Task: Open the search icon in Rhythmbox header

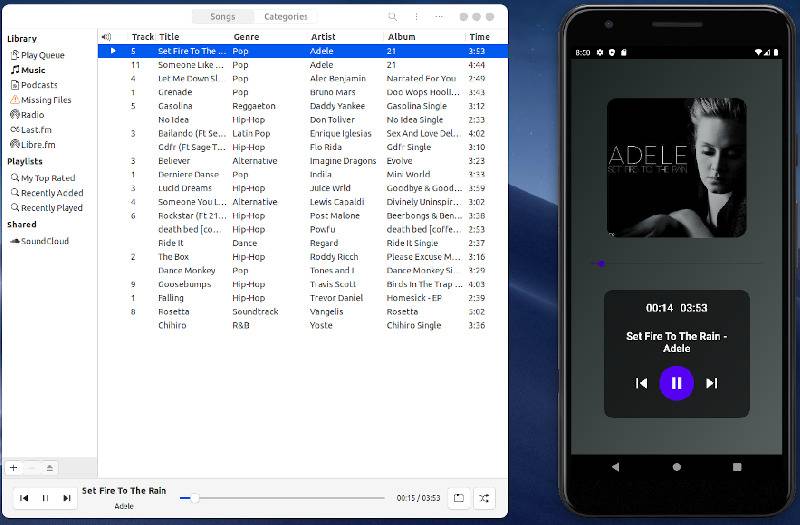Action: pyautogui.click(x=392, y=17)
